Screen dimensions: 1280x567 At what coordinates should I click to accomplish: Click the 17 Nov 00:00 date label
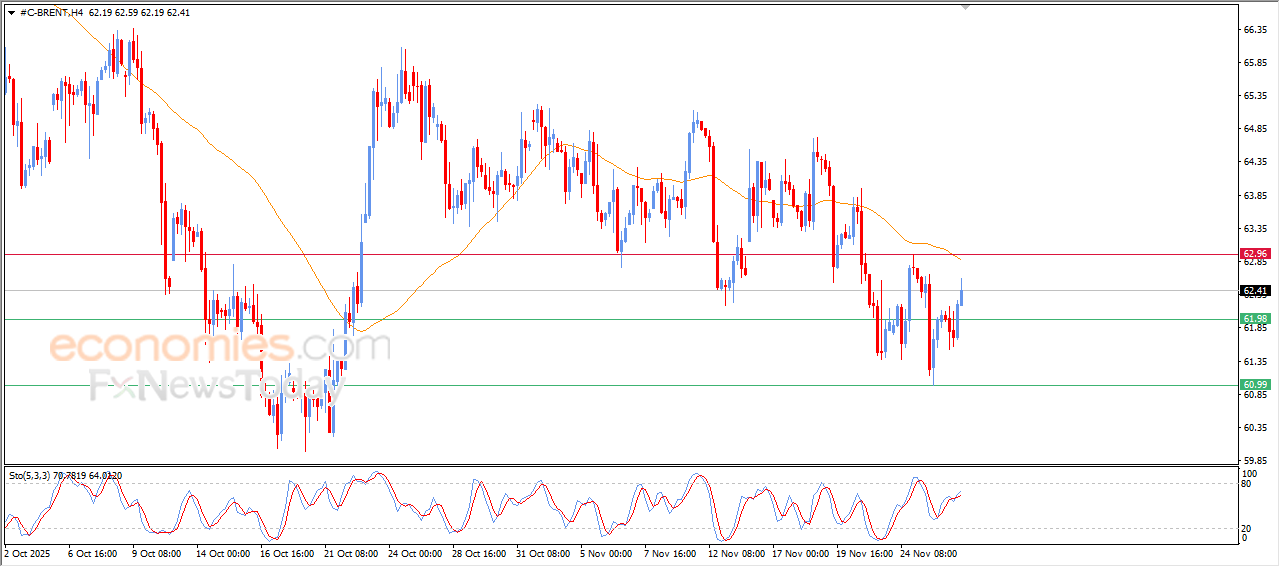coord(801,552)
